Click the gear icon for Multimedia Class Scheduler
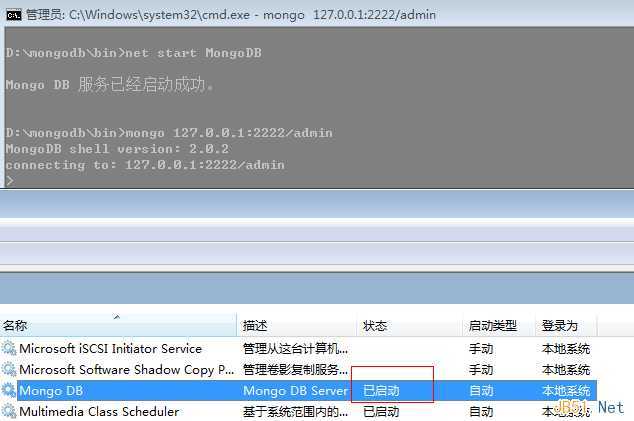This screenshot has width=634, height=421. tap(8, 411)
